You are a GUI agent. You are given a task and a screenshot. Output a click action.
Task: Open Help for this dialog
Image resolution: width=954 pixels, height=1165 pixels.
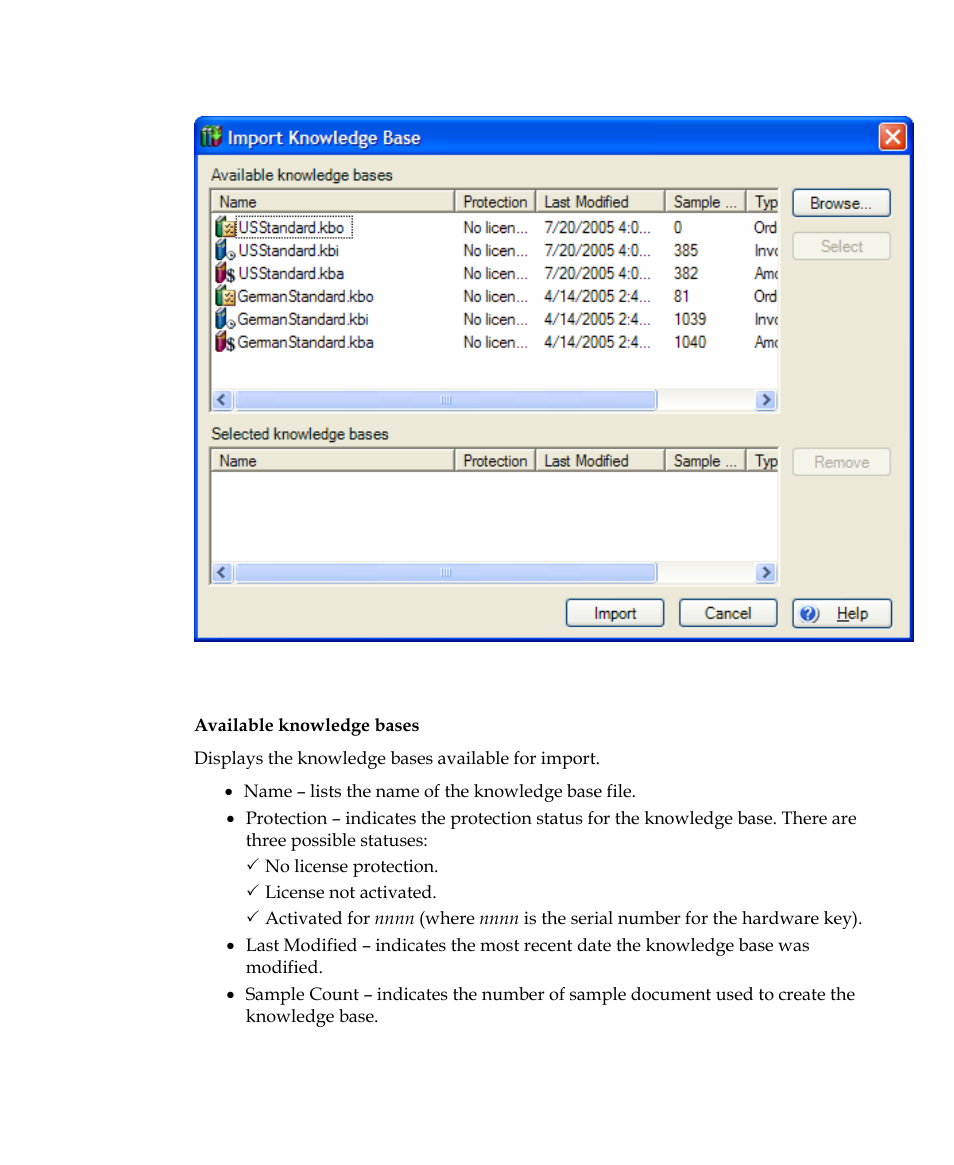(x=842, y=613)
